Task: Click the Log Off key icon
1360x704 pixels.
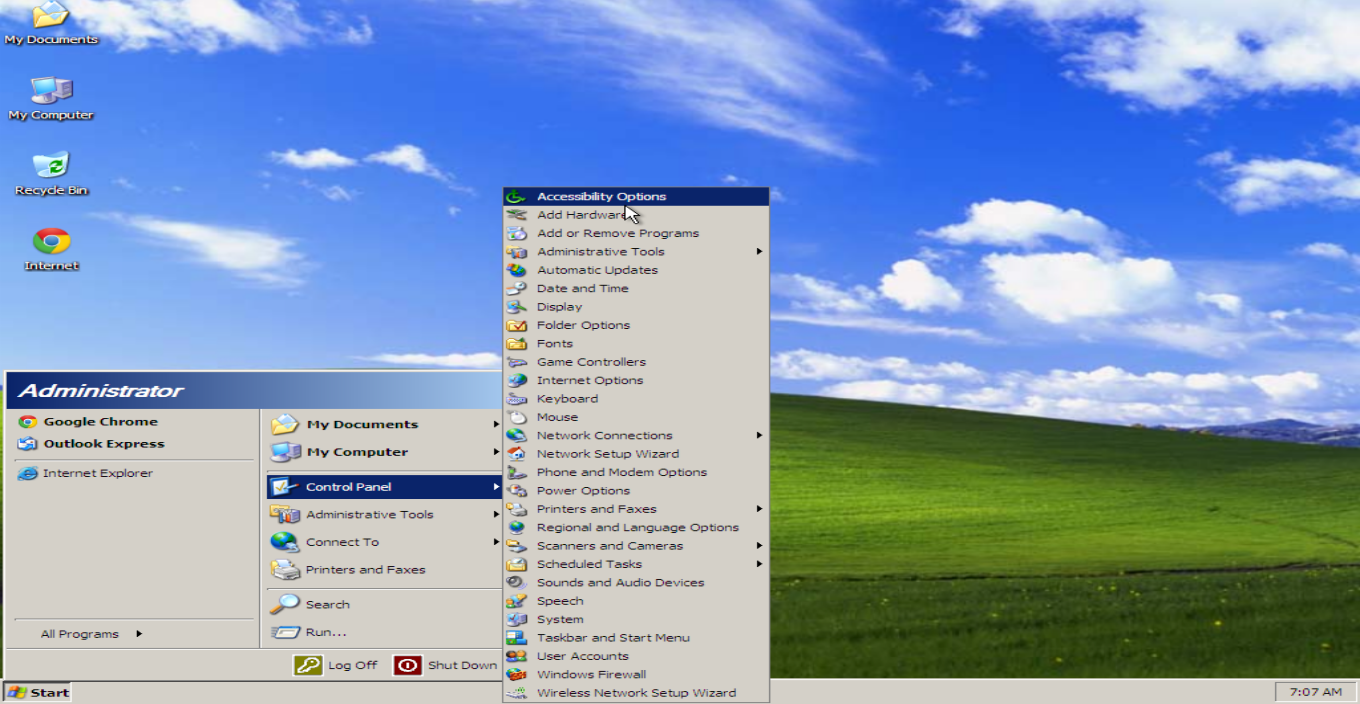Action: point(308,665)
